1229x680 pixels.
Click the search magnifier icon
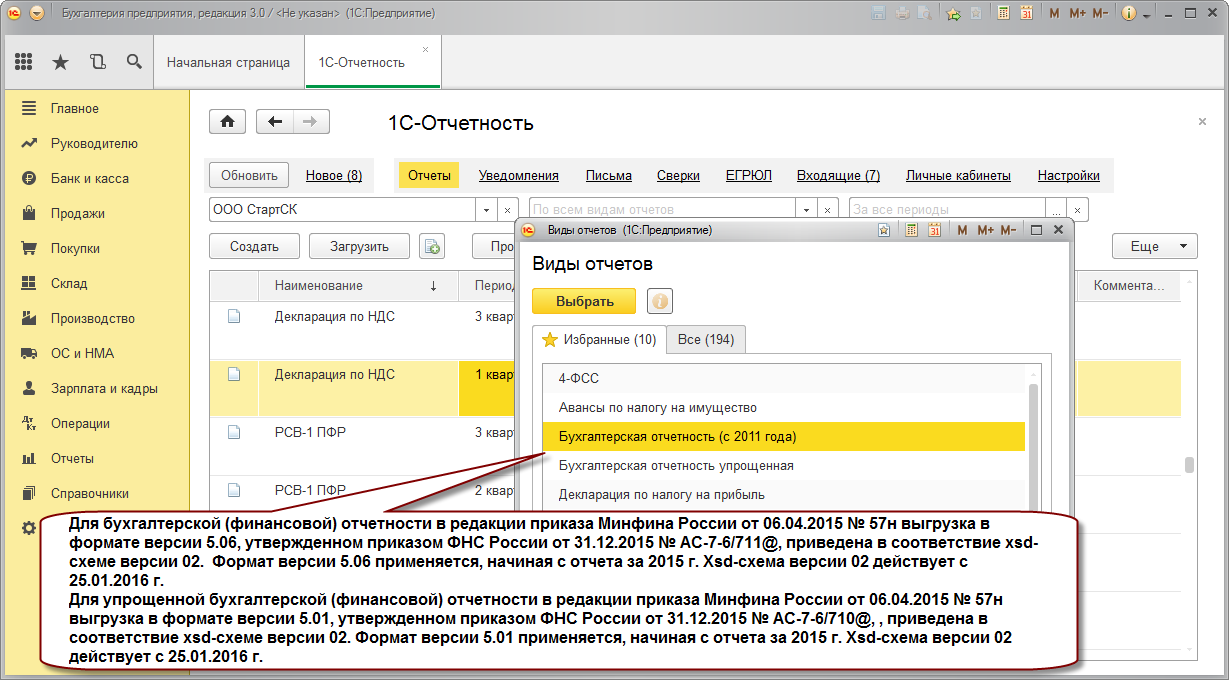click(x=133, y=62)
